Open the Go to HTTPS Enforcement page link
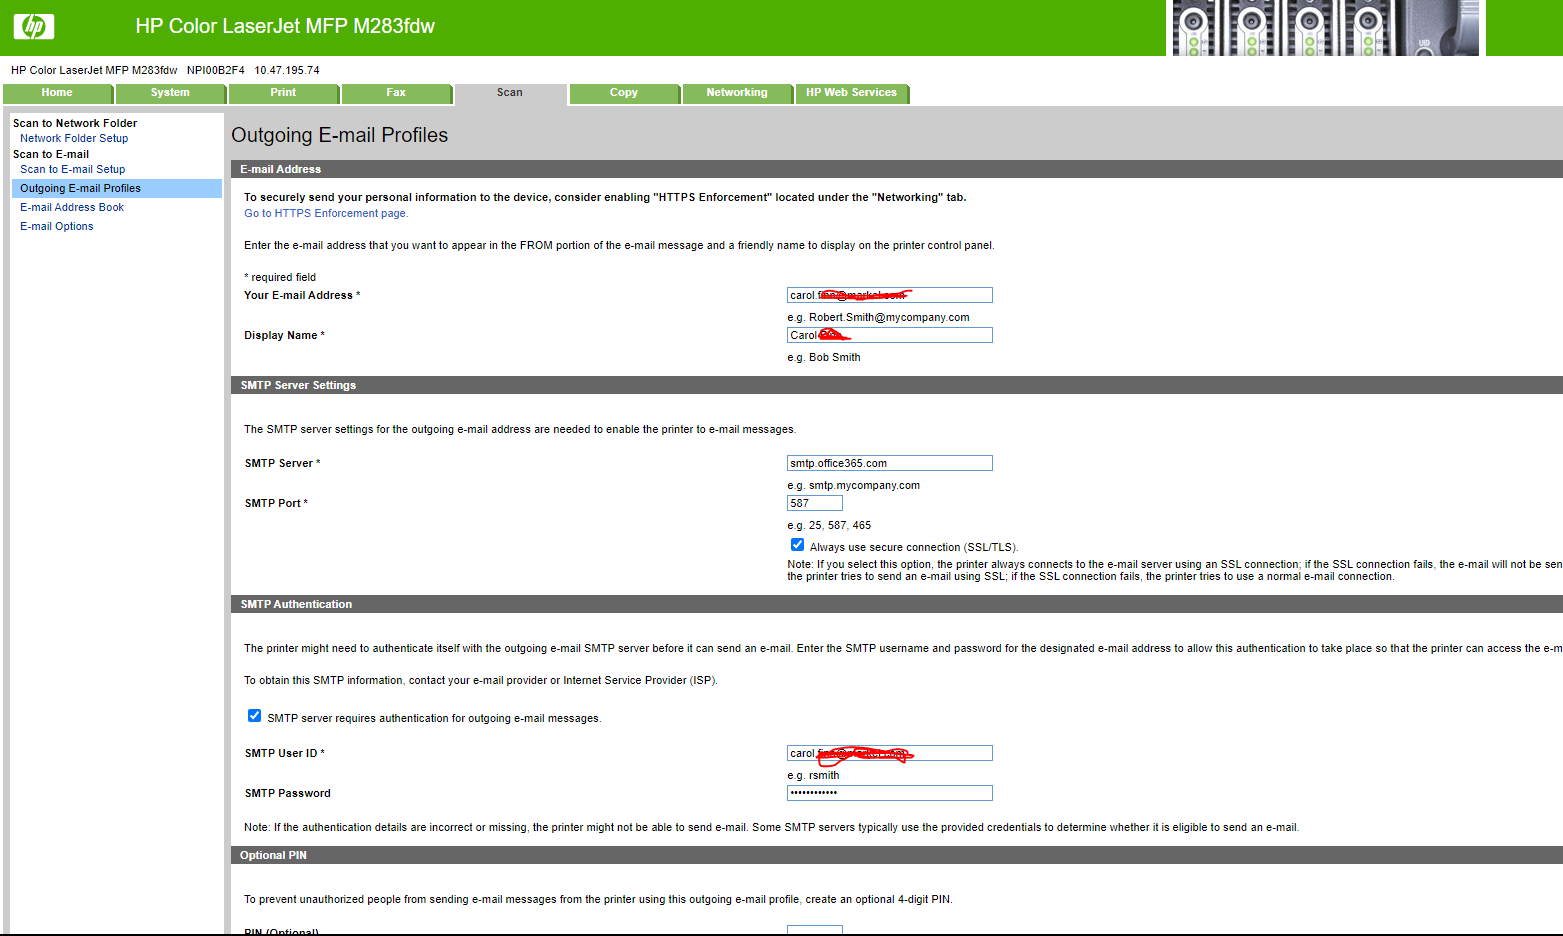This screenshot has height=936, width=1563. pyautogui.click(x=325, y=213)
